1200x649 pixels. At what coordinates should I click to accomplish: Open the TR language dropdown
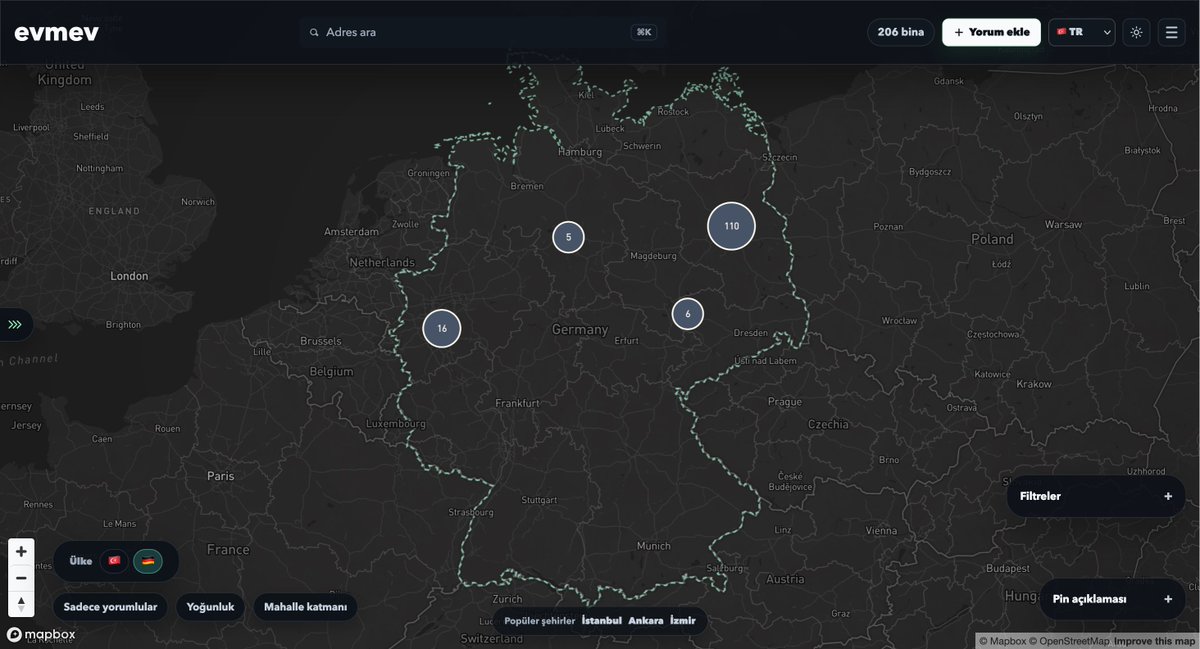1081,32
